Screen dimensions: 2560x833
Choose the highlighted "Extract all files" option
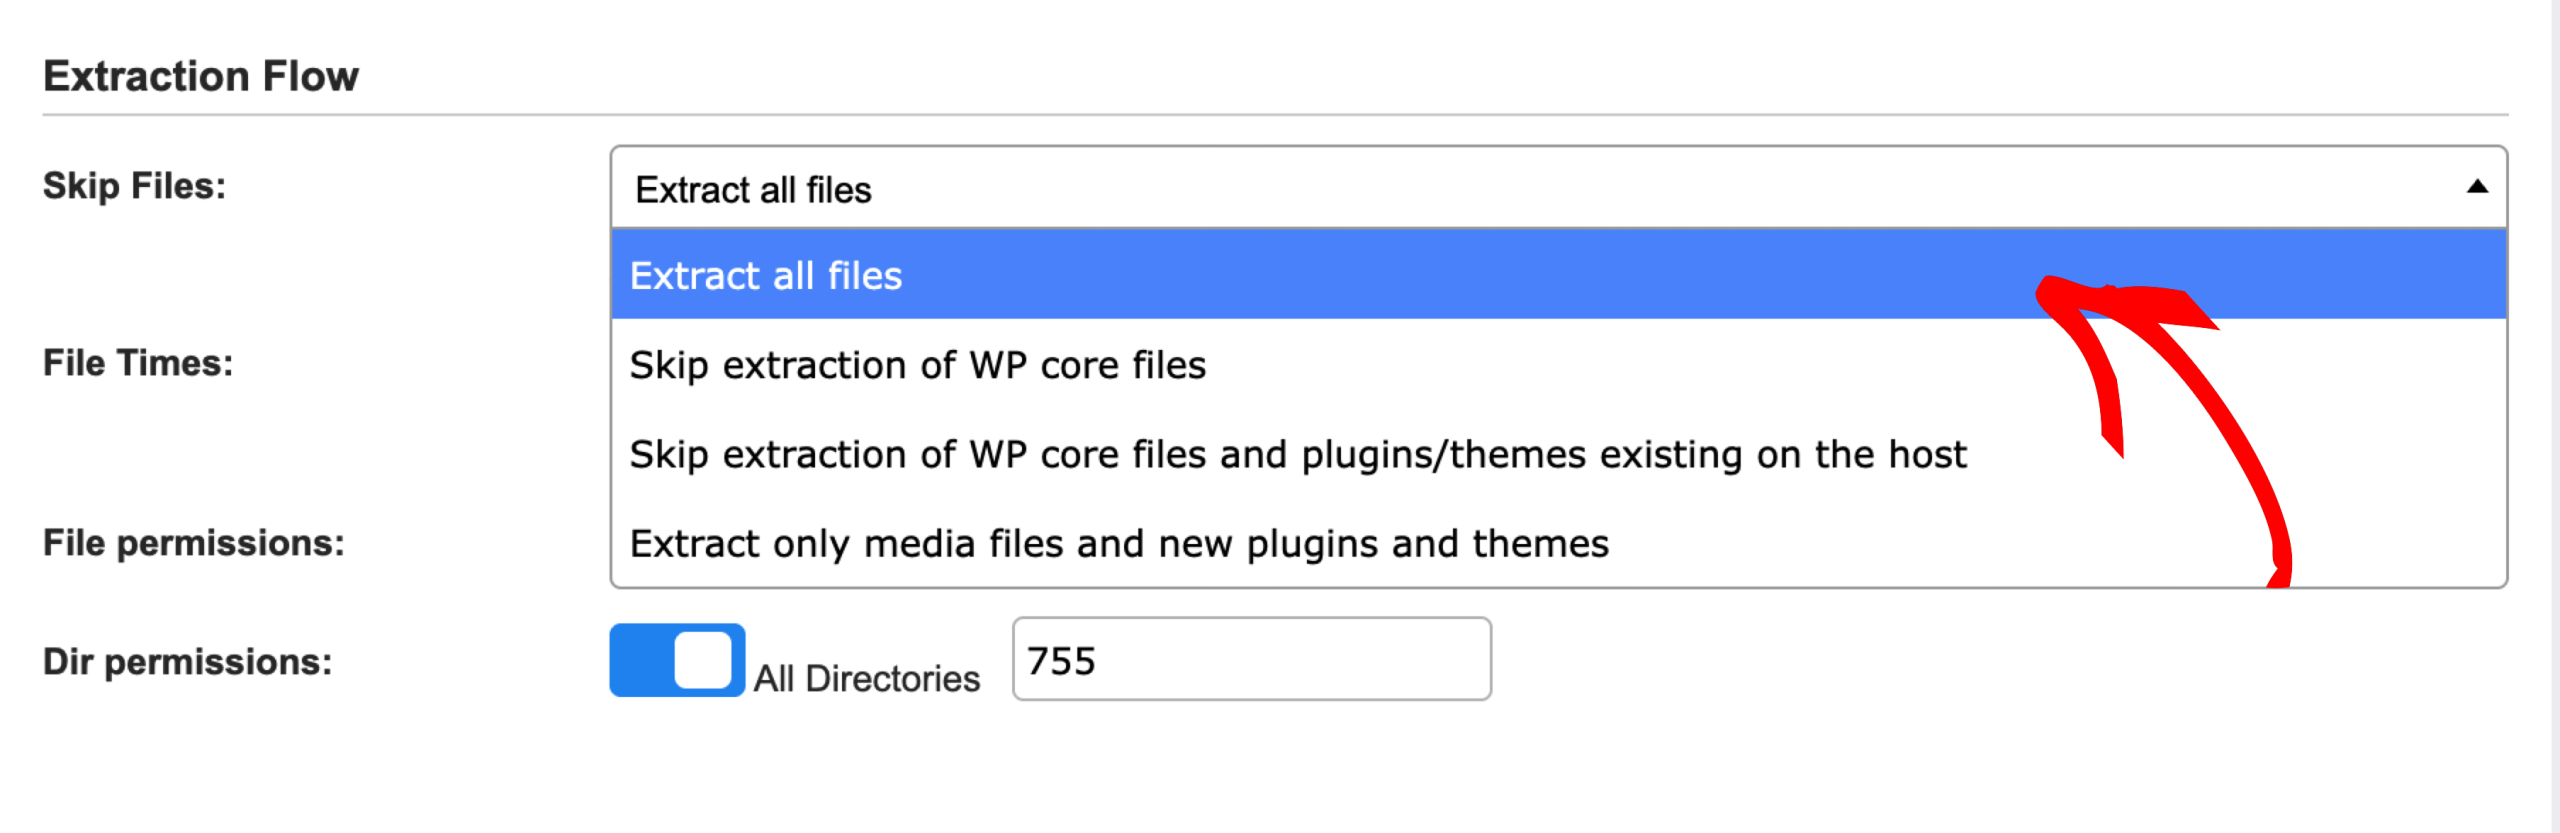tap(766, 276)
